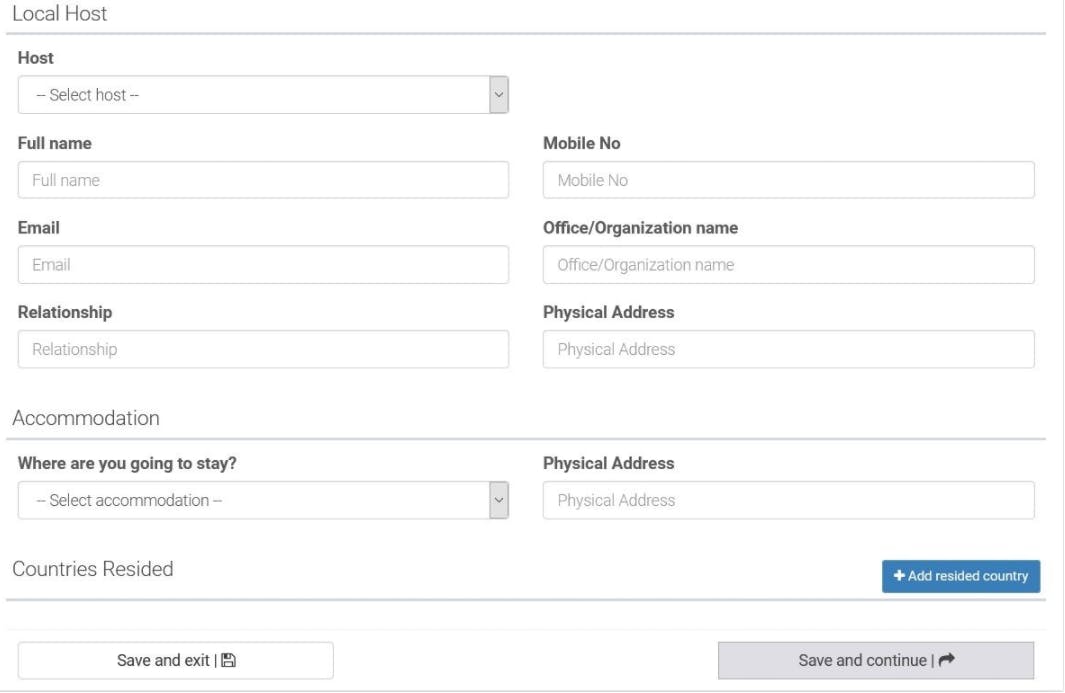
Task: Click the Local Host section heading
Action: pos(60,14)
